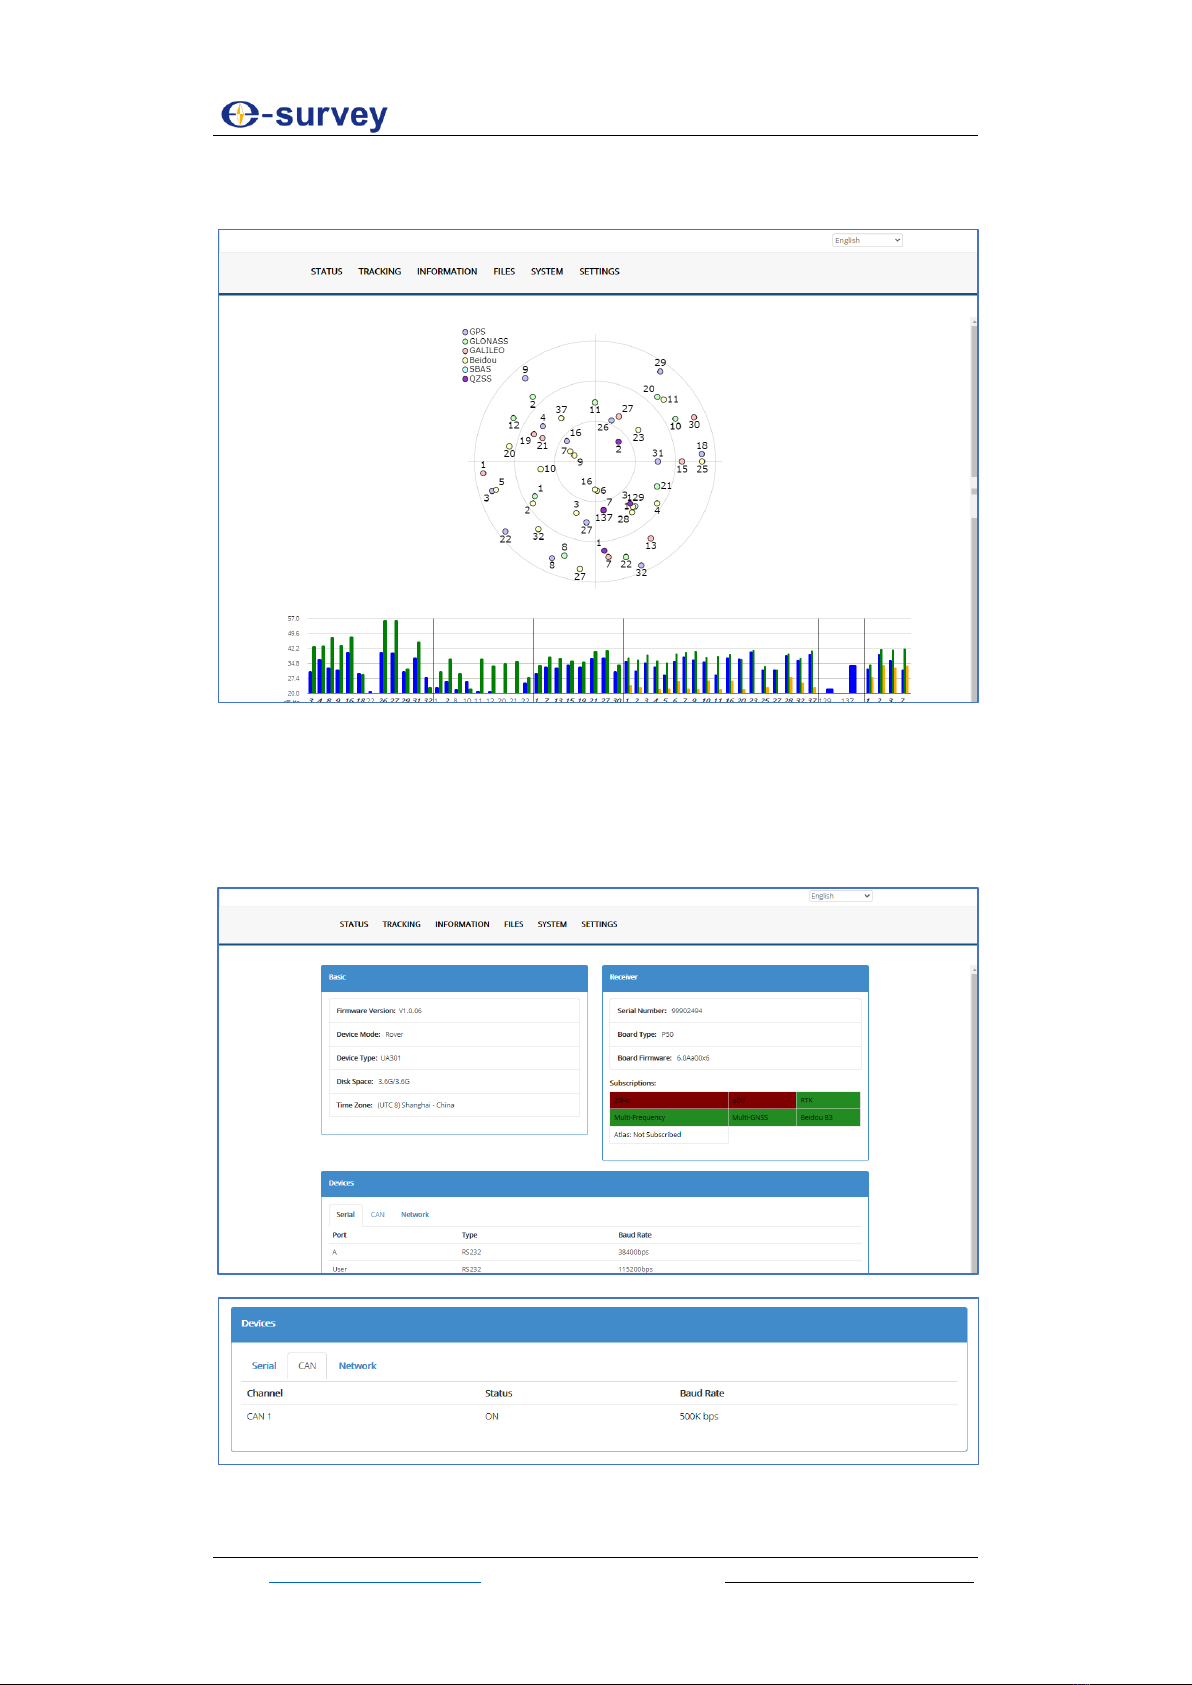Open STATUS menu above the sky plot
The width and height of the screenshot is (1192, 1685).
pyautogui.click(x=326, y=272)
